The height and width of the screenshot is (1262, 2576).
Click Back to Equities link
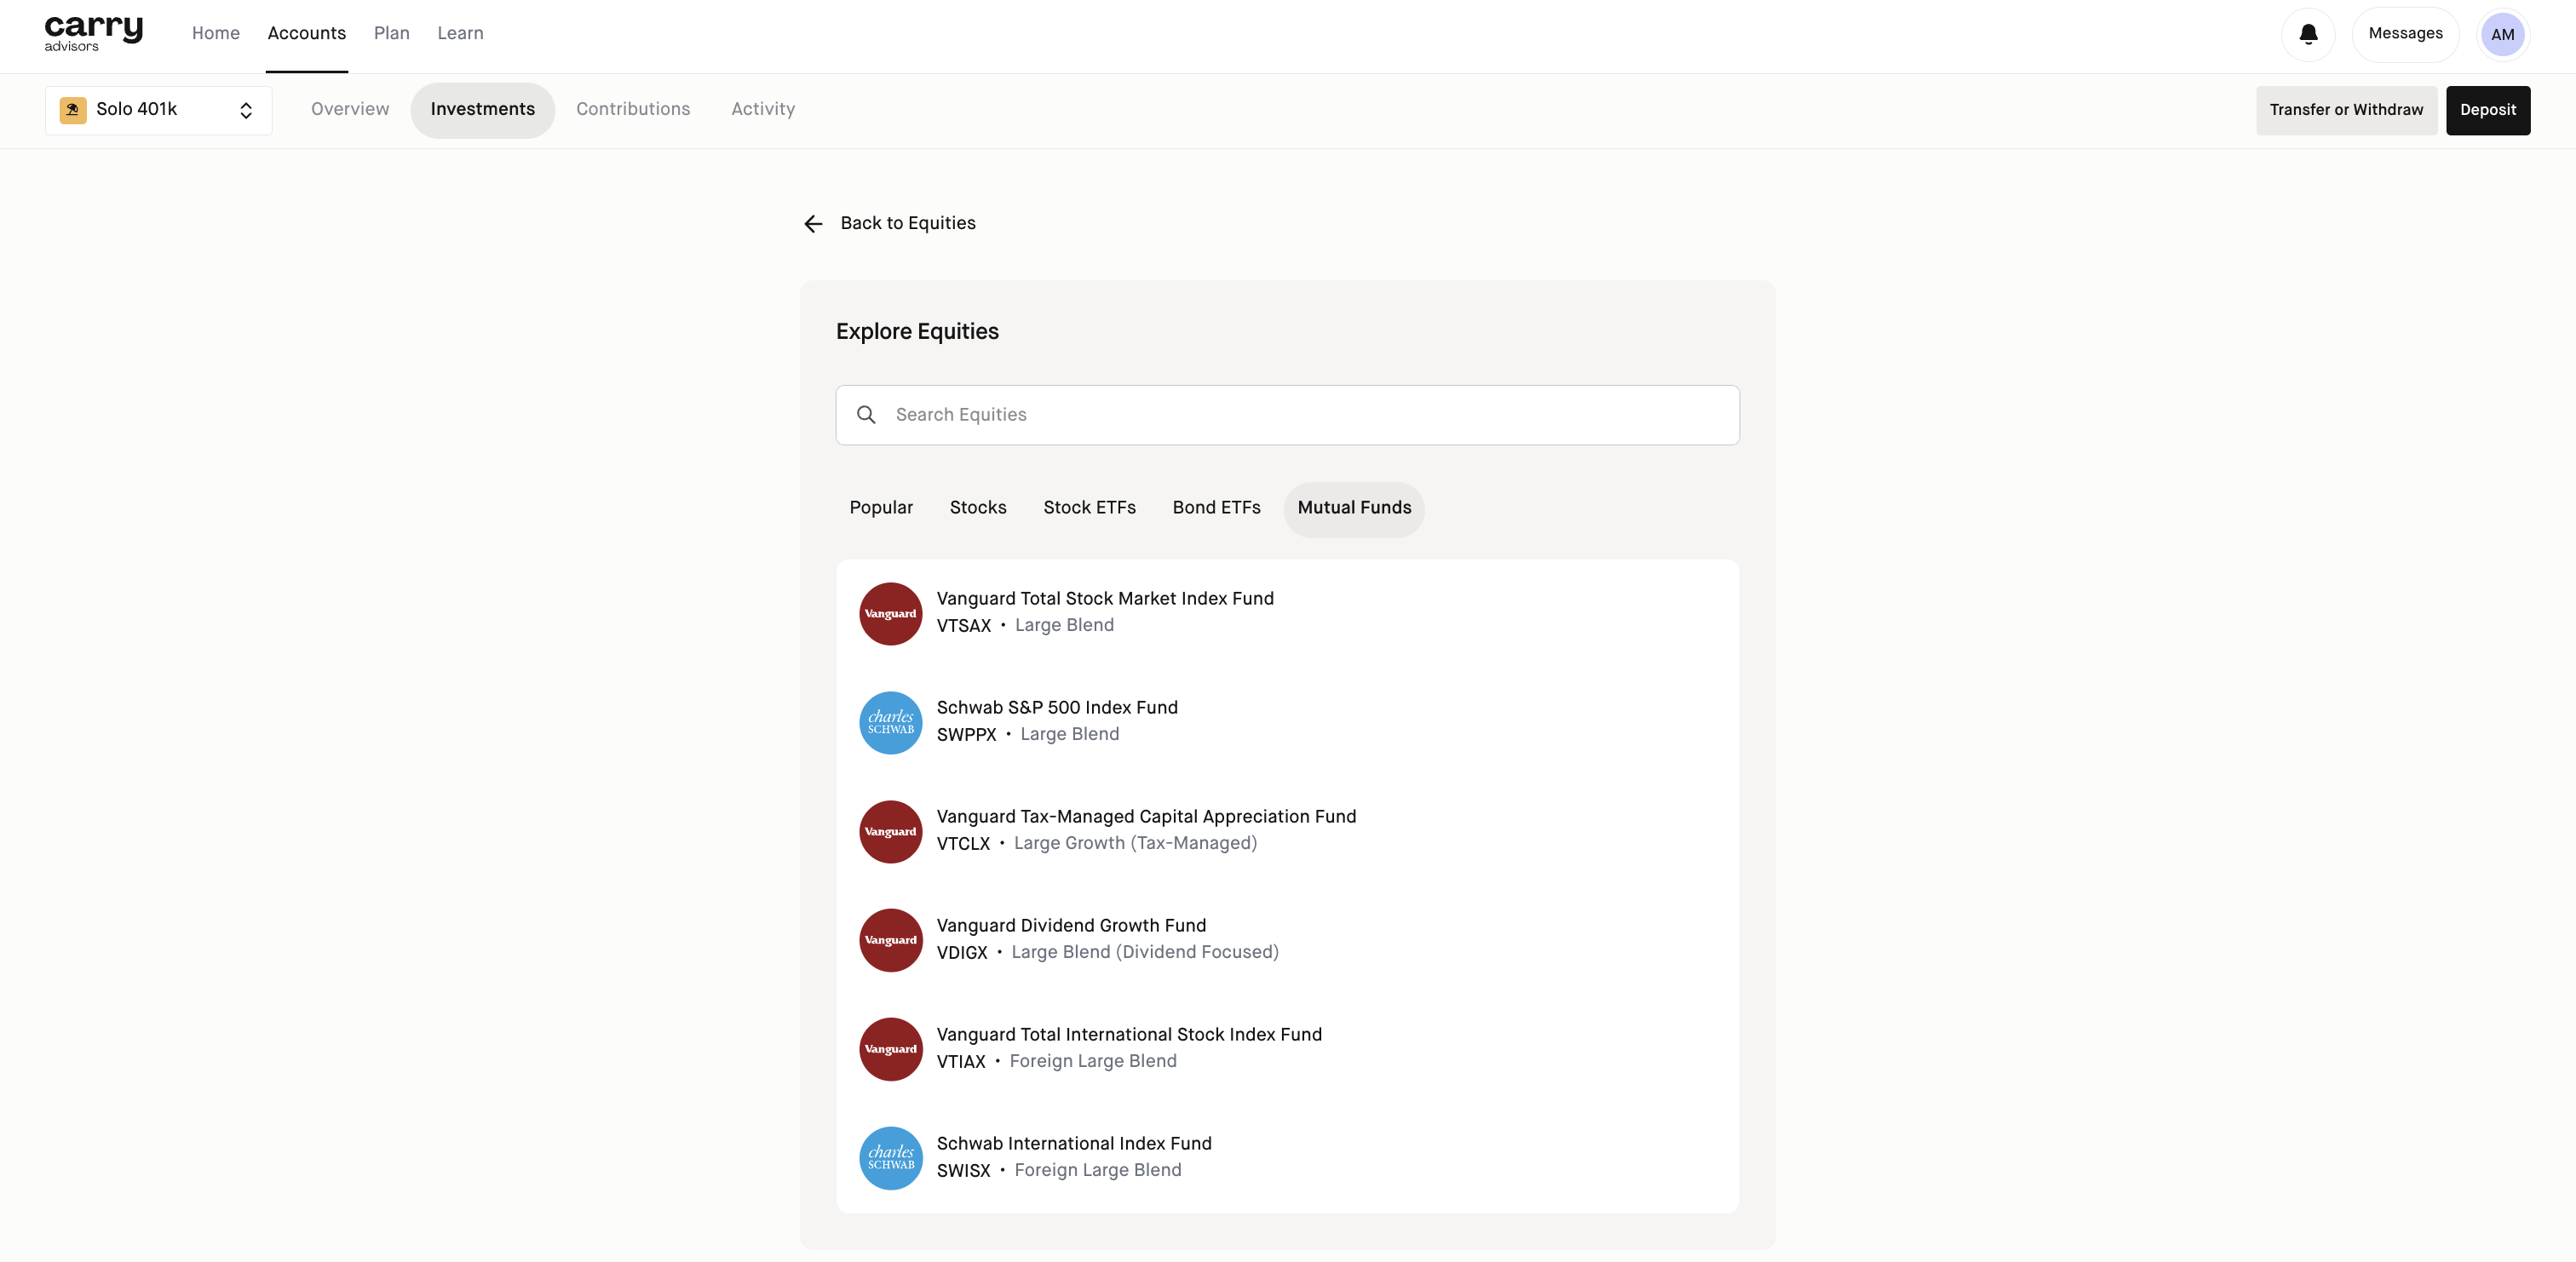pyautogui.click(x=907, y=223)
